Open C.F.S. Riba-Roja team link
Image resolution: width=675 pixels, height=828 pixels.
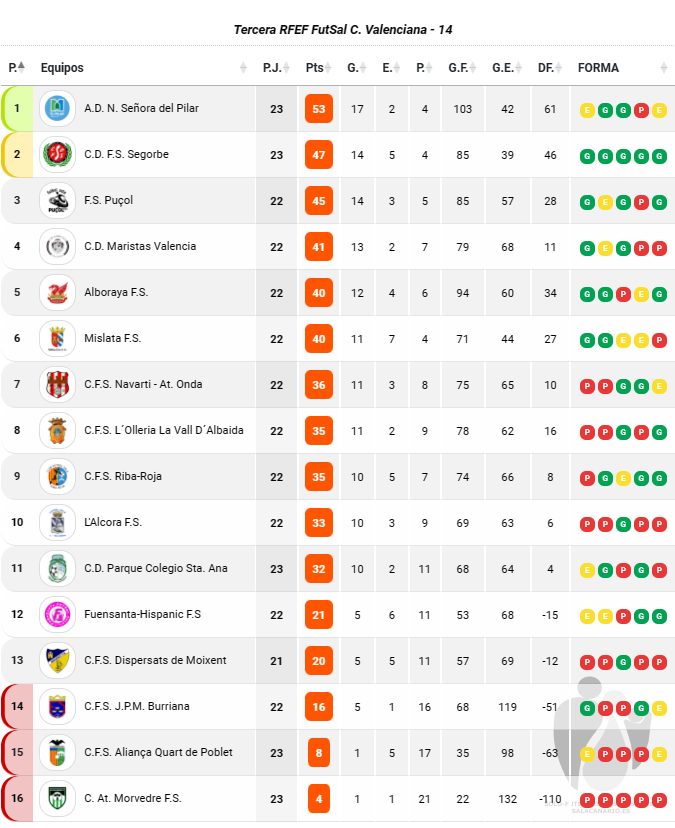click(x=123, y=476)
